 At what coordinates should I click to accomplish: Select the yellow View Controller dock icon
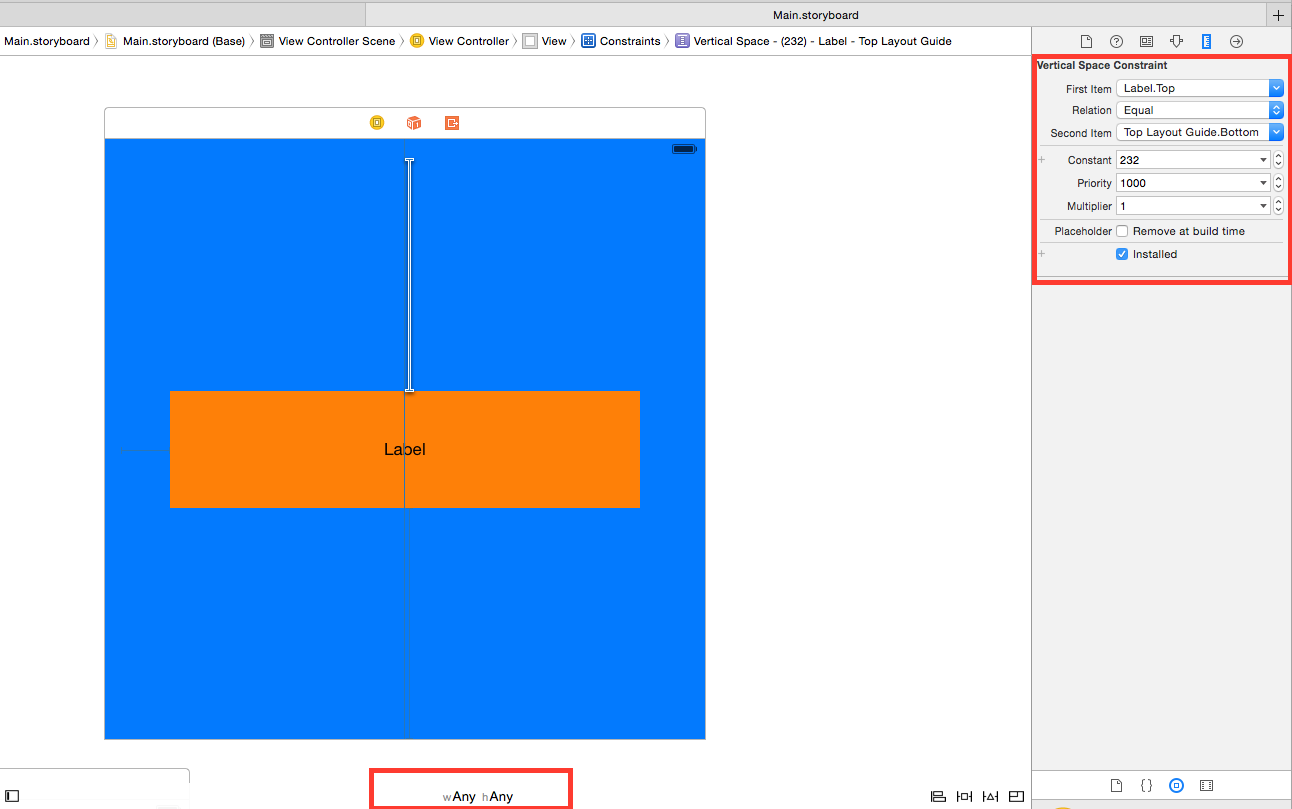[377, 123]
